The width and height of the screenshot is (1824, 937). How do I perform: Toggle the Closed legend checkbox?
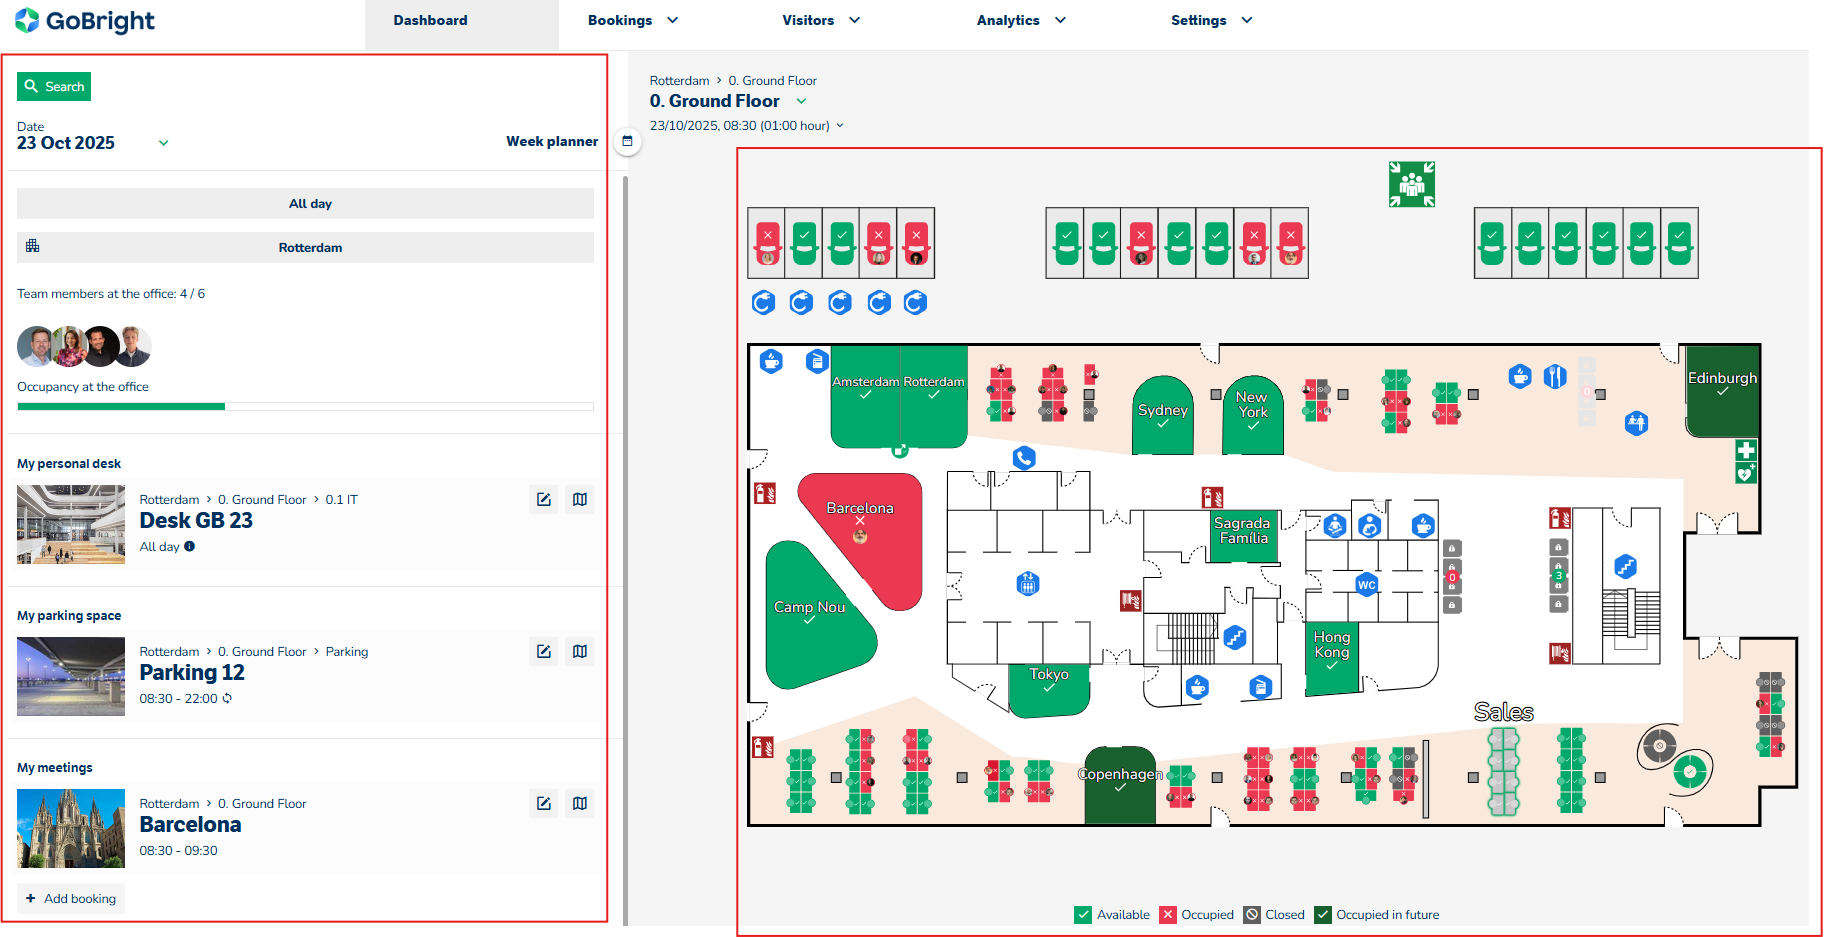[x=1252, y=914]
